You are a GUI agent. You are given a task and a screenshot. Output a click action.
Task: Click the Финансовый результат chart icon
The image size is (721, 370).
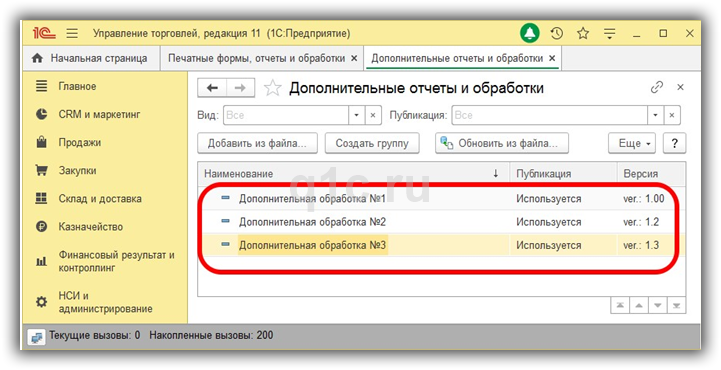pyautogui.click(x=41, y=262)
